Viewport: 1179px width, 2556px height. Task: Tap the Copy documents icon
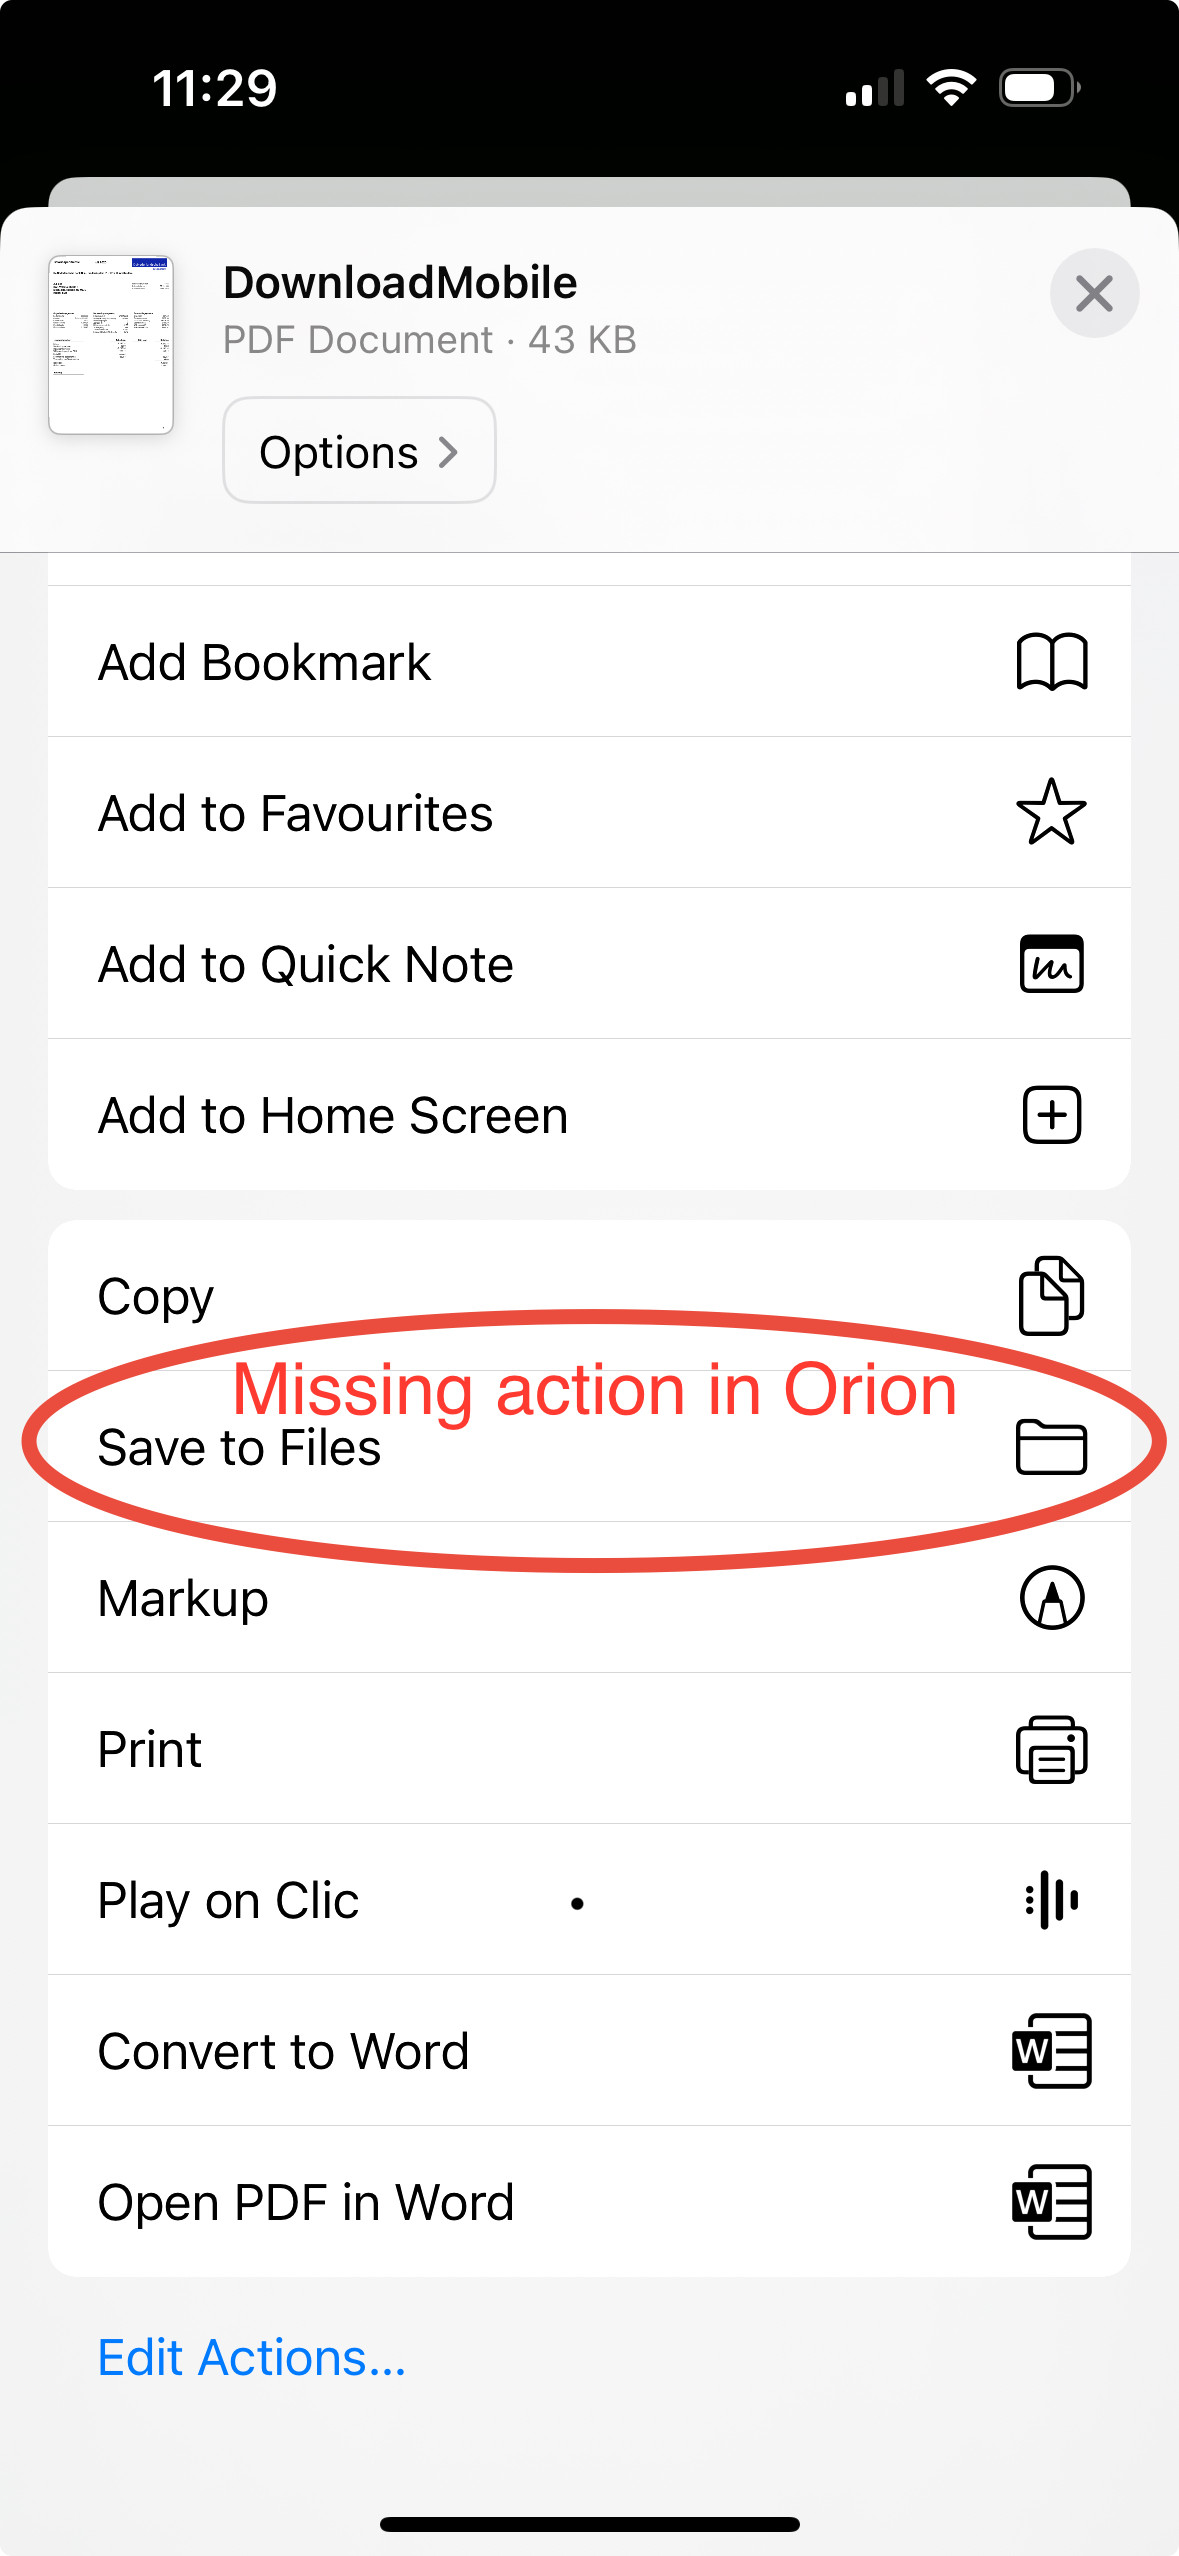point(1051,1296)
